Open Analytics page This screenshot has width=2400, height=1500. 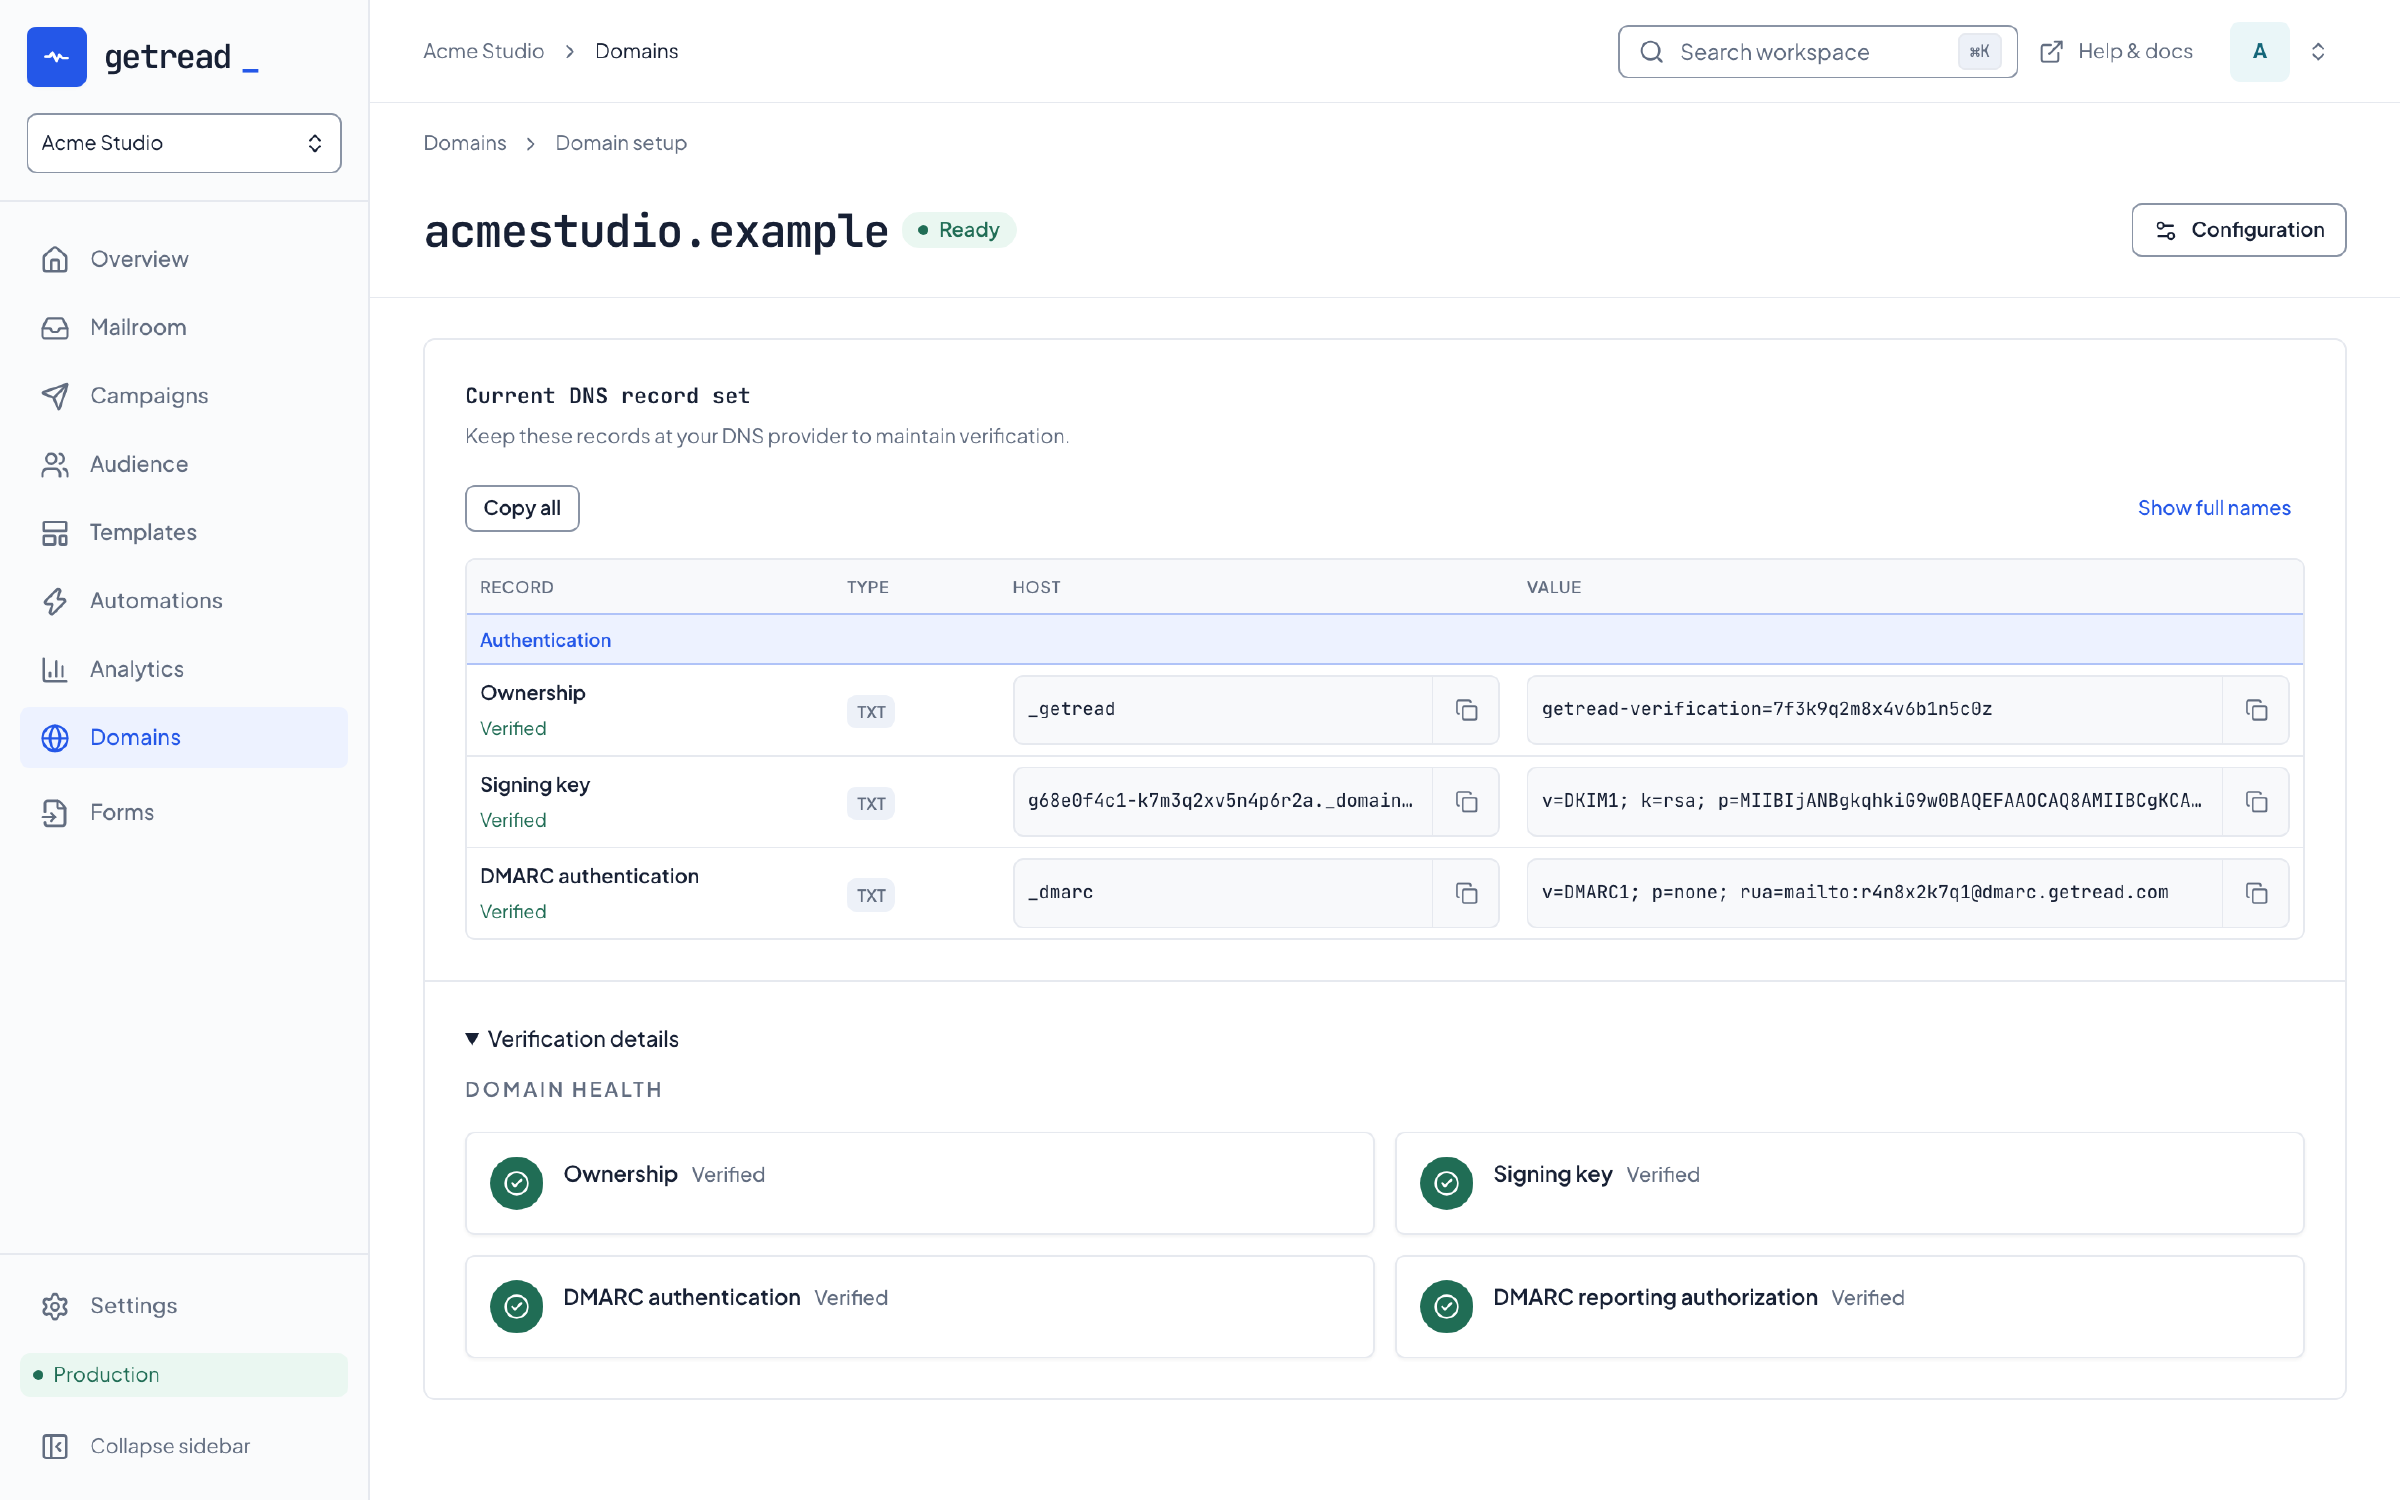coord(184,669)
